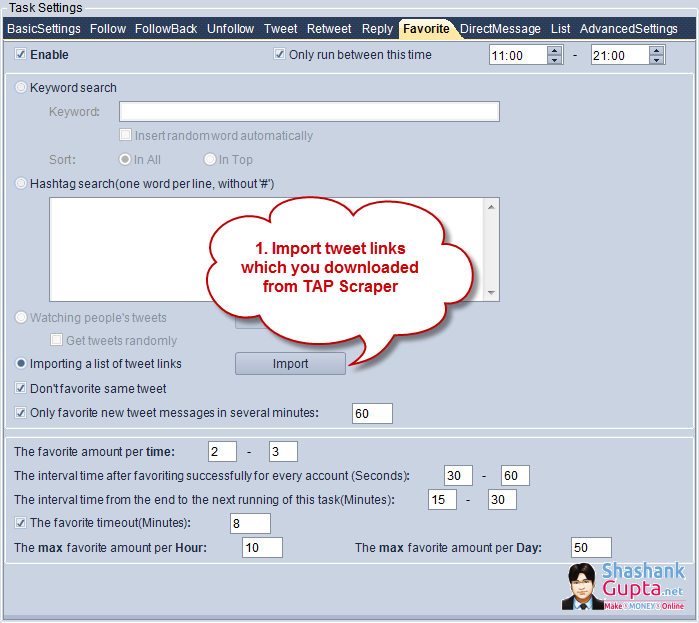Select the Favorite tab
The width and height of the screenshot is (699, 623).
(426, 29)
